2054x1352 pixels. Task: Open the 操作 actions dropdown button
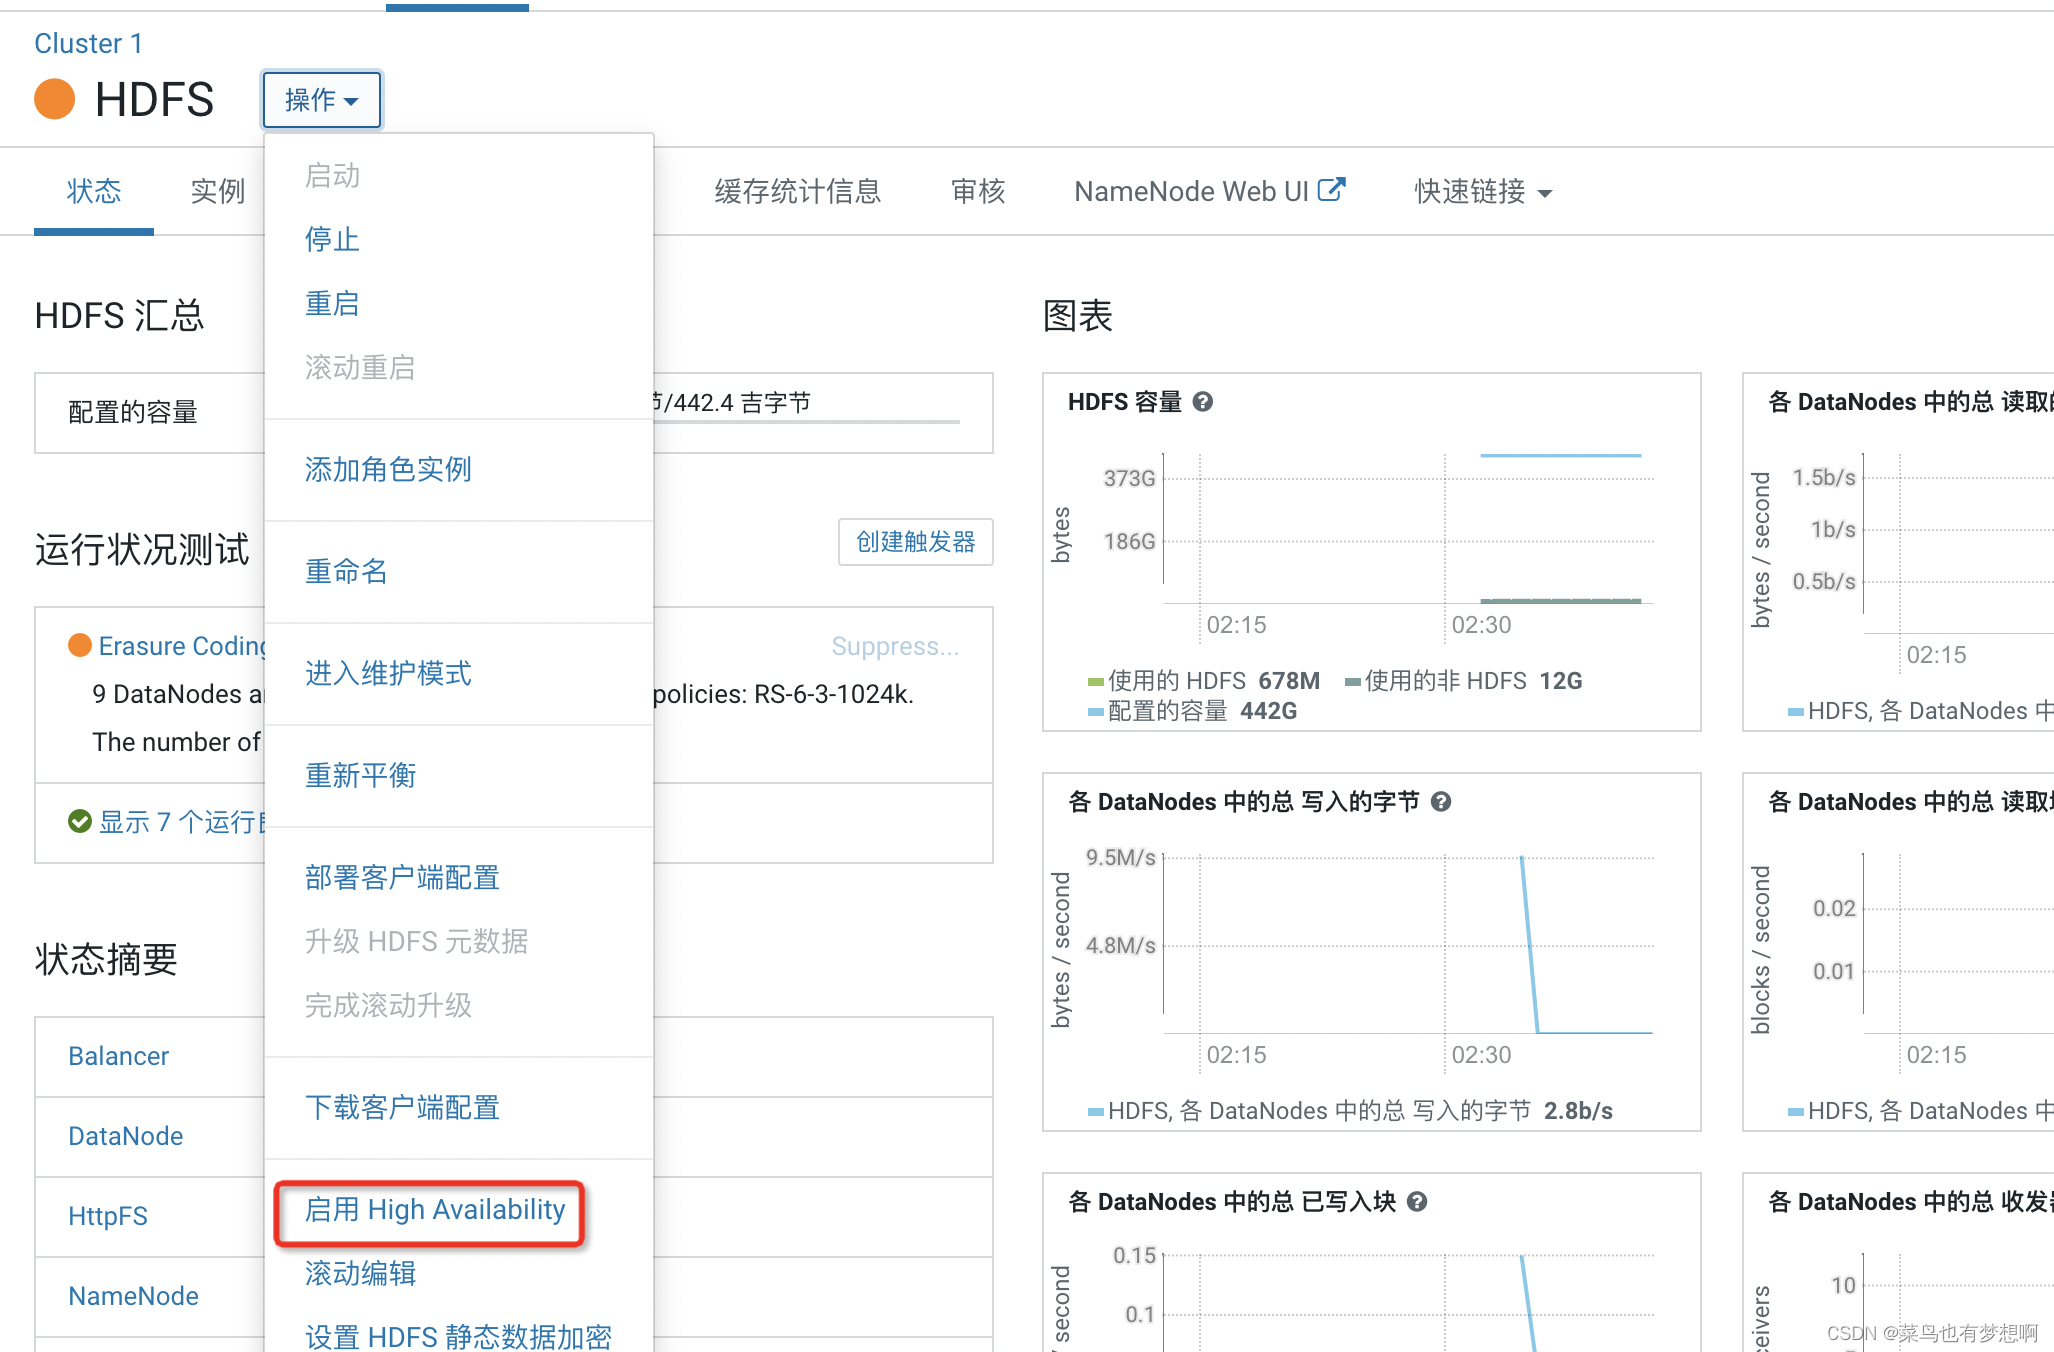coord(322,99)
